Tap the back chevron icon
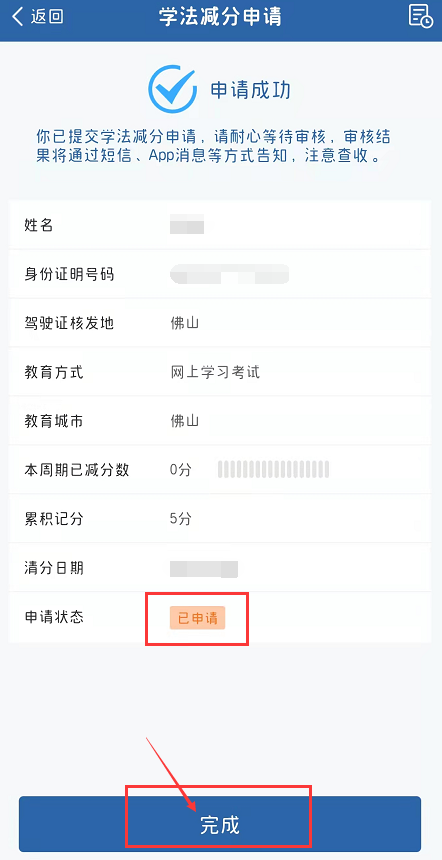Screen dimensions: 442x860 coord(18,16)
